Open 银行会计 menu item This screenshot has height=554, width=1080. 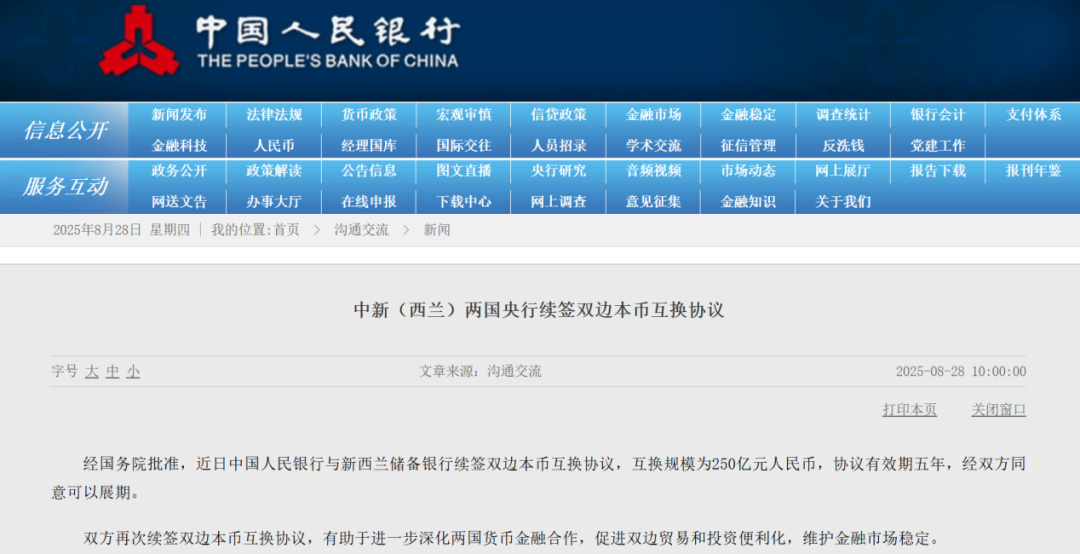938,115
